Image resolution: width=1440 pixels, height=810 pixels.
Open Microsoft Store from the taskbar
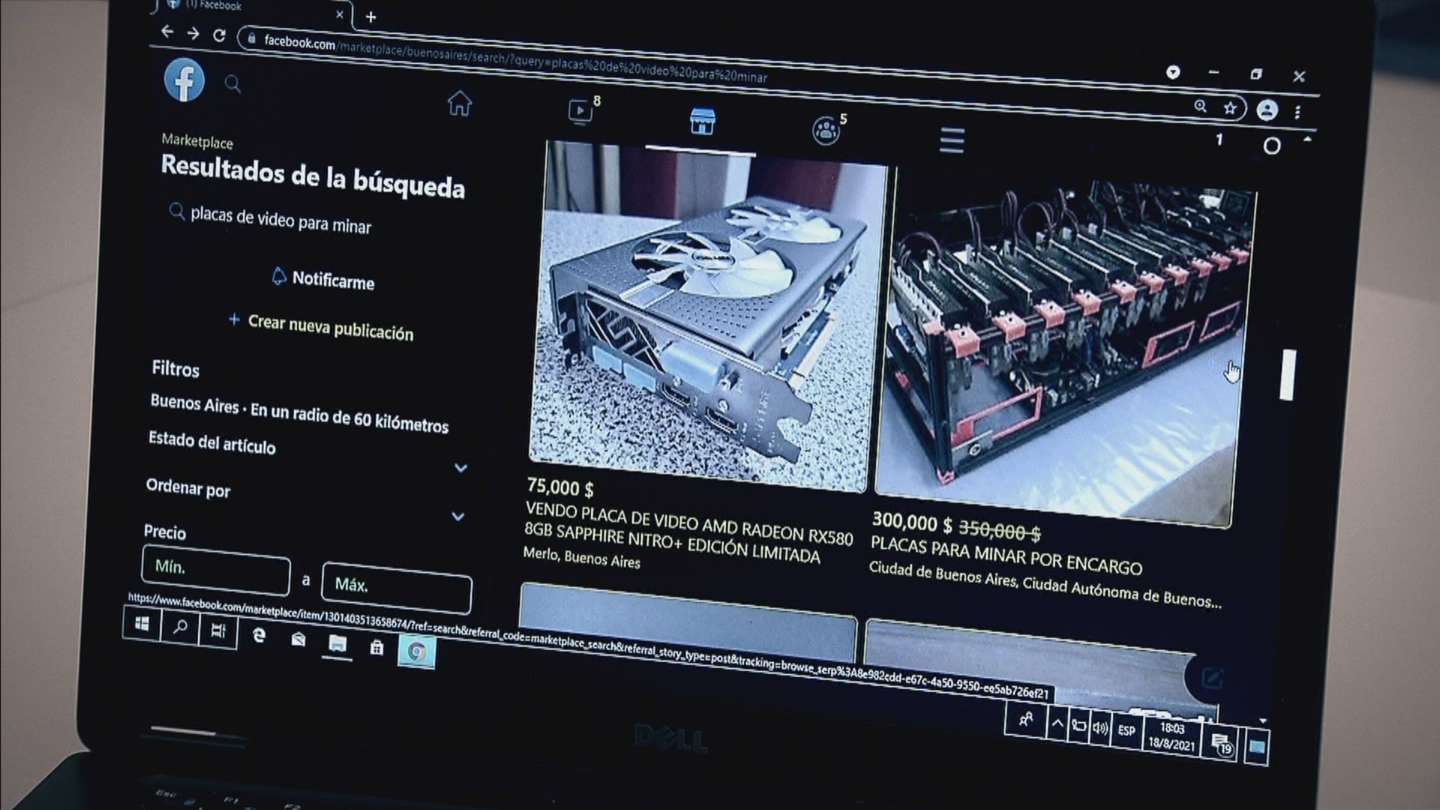pos(377,648)
